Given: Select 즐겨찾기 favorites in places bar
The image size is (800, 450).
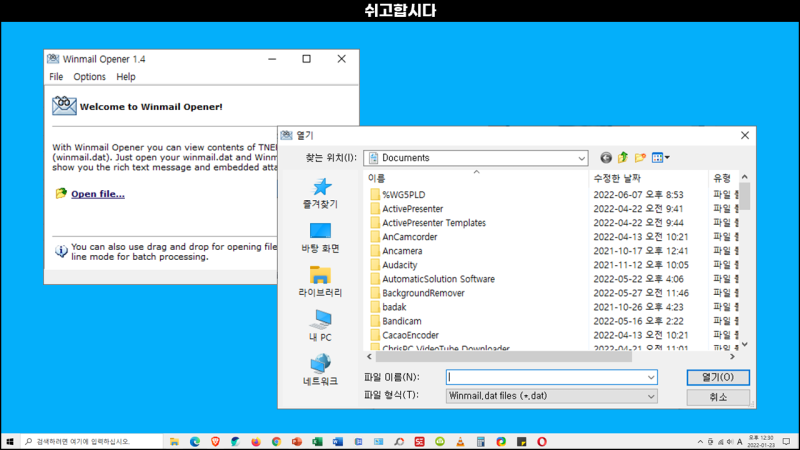Looking at the screenshot, I should click(320, 193).
